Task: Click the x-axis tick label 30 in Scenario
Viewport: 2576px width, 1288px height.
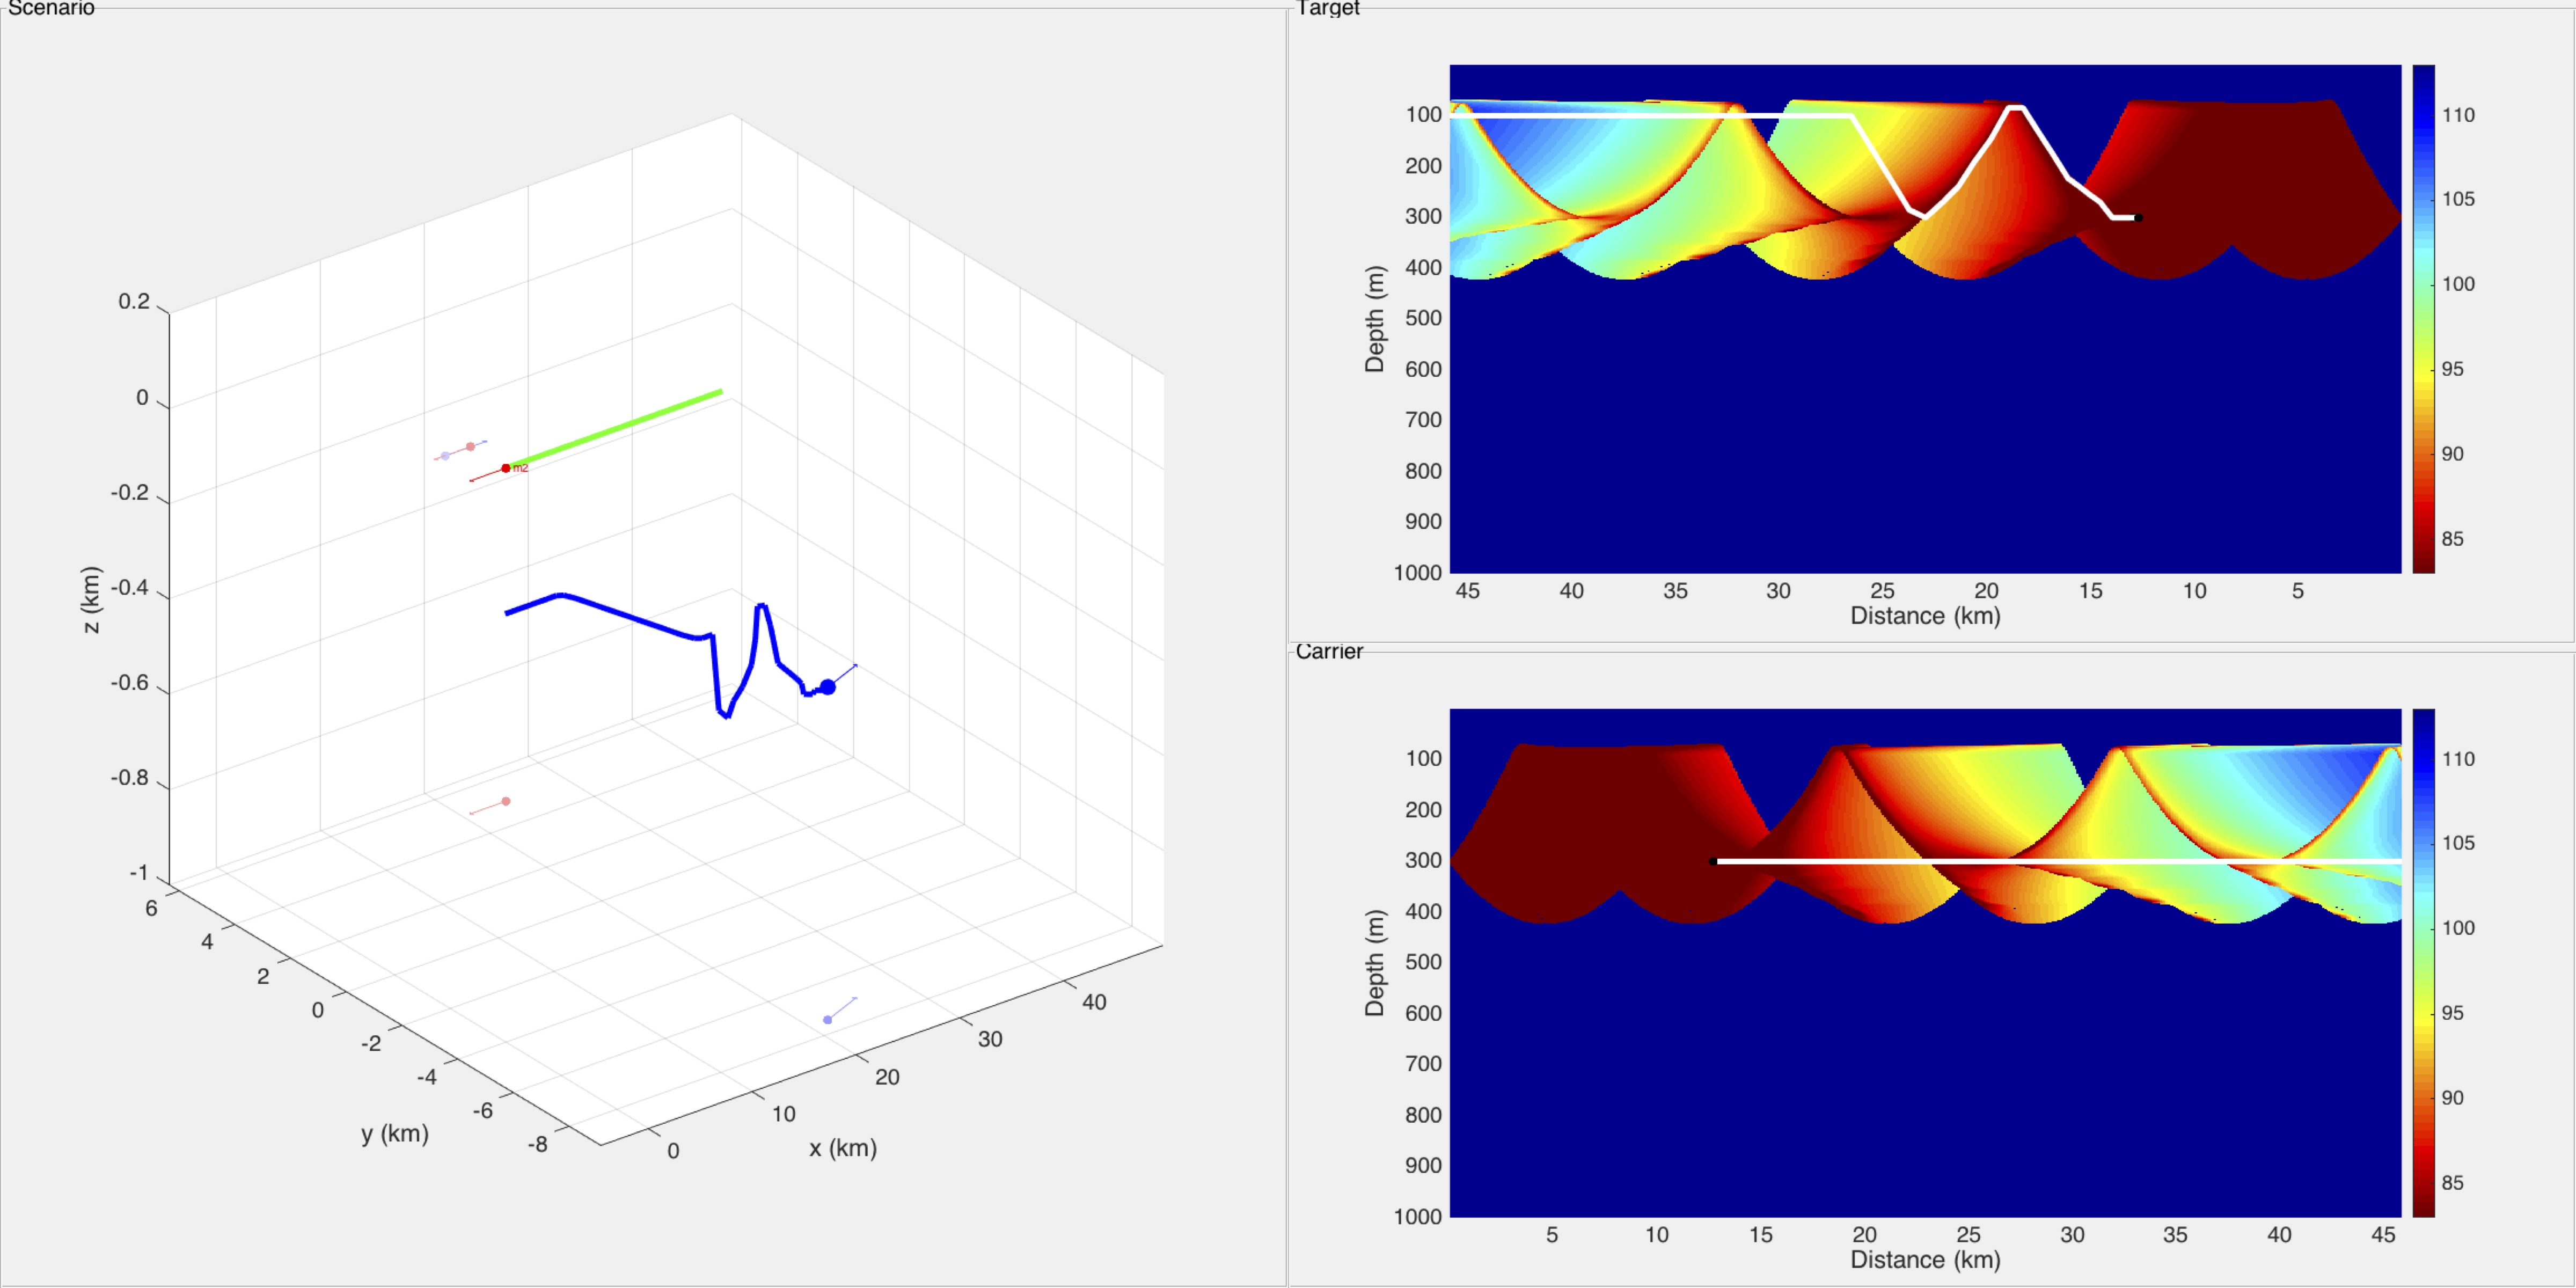Action: (990, 1039)
